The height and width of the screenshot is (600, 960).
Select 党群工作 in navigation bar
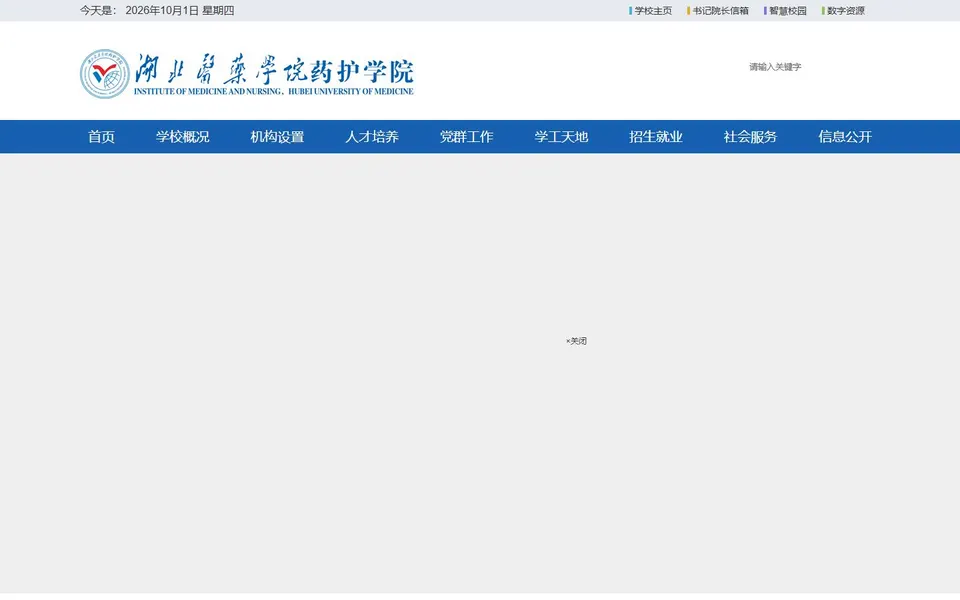click(467, 137)
